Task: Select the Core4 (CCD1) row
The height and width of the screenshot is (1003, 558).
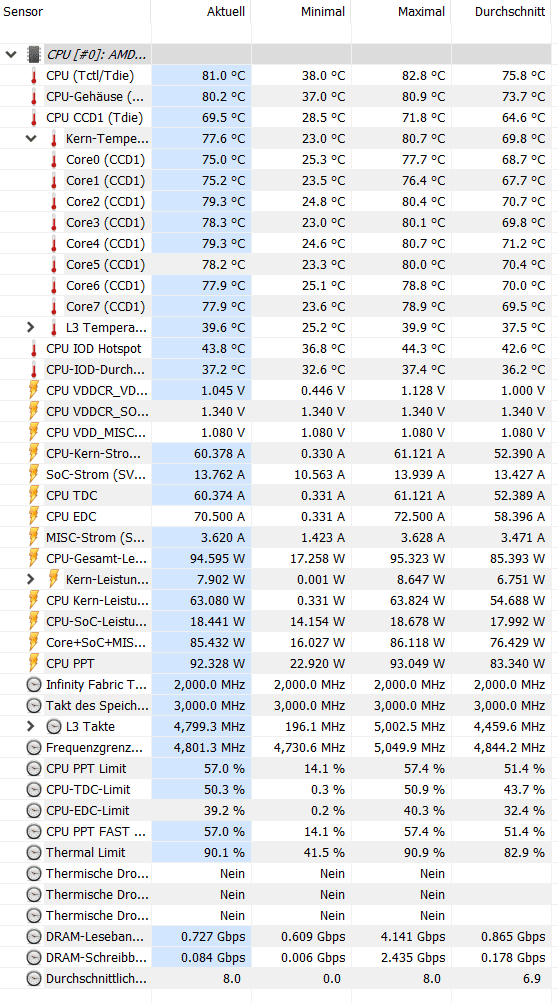Action: (x=275, y=244)
